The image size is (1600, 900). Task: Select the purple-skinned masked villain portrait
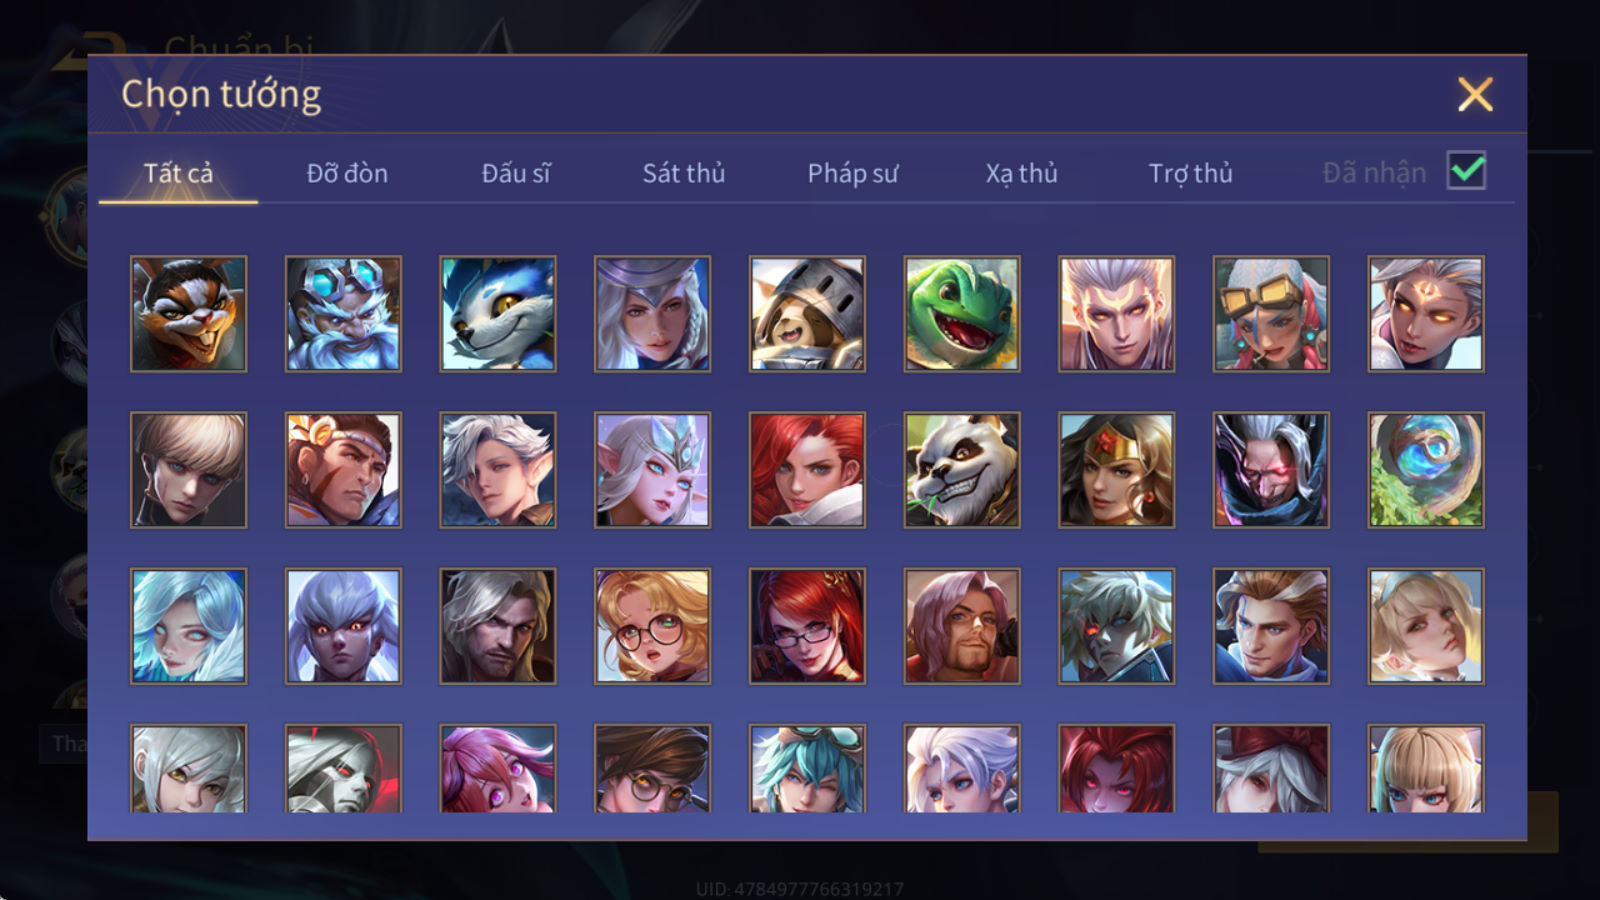(x=1271, y=470)
